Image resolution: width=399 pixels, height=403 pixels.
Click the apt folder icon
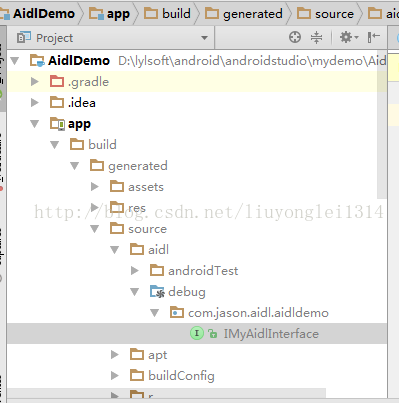137,354
